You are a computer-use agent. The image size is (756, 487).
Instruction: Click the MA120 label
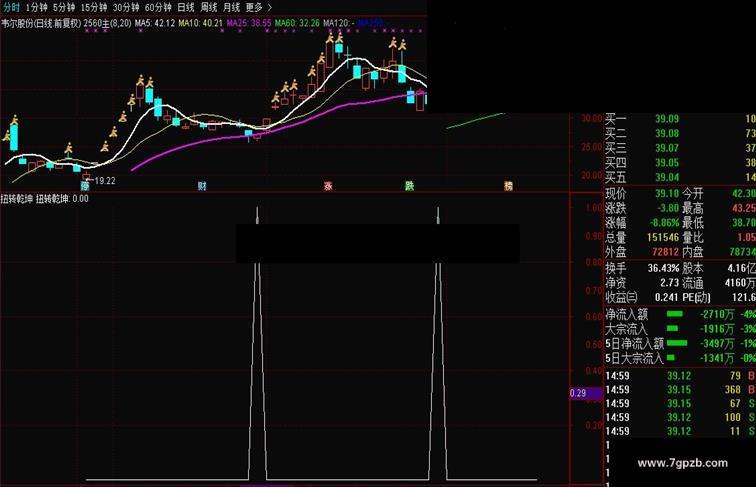338,23
